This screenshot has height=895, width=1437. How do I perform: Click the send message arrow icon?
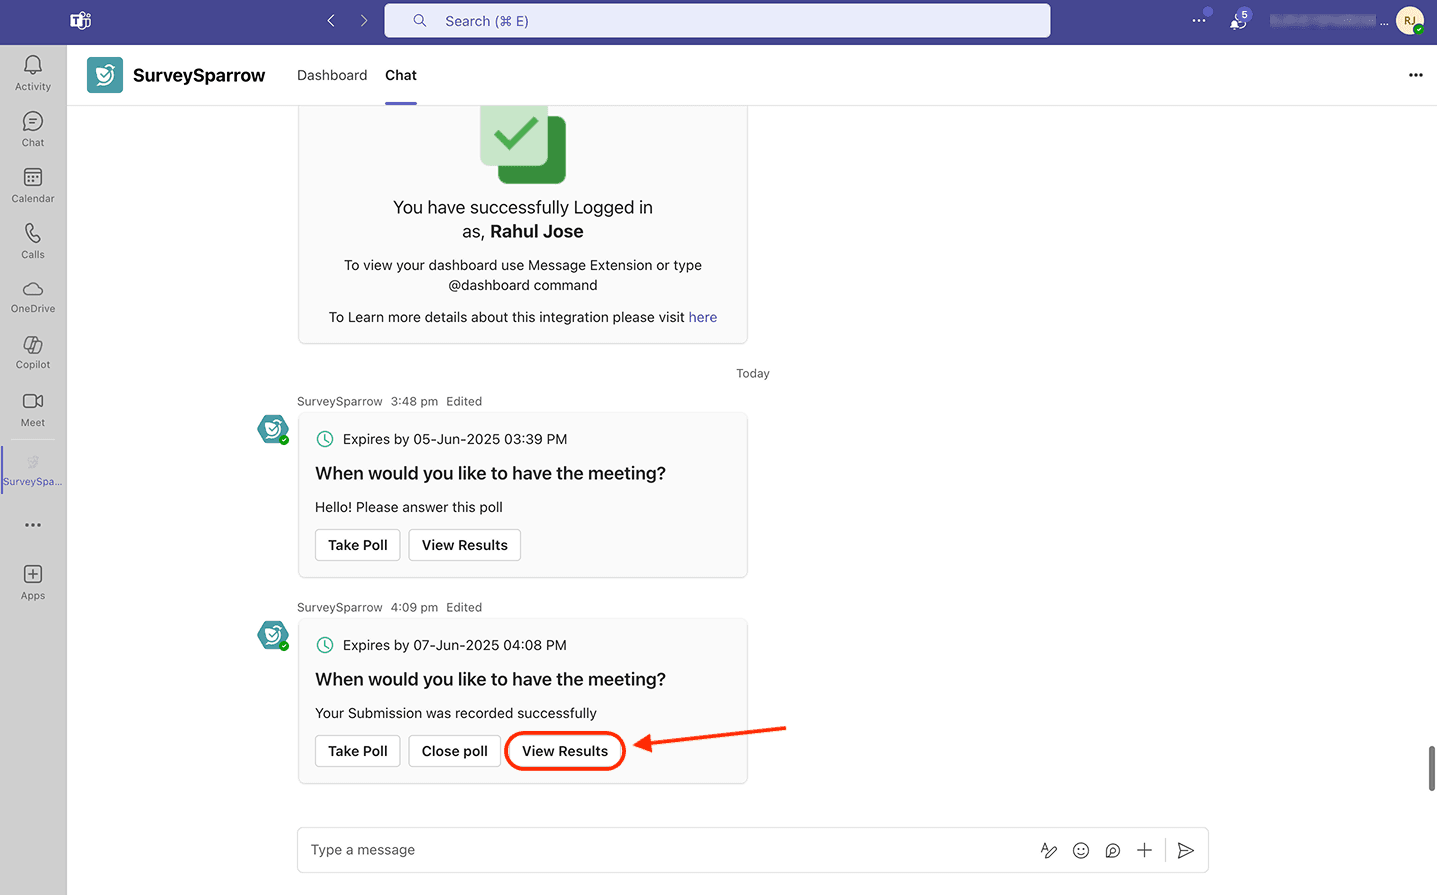[x=1186, y=850]
